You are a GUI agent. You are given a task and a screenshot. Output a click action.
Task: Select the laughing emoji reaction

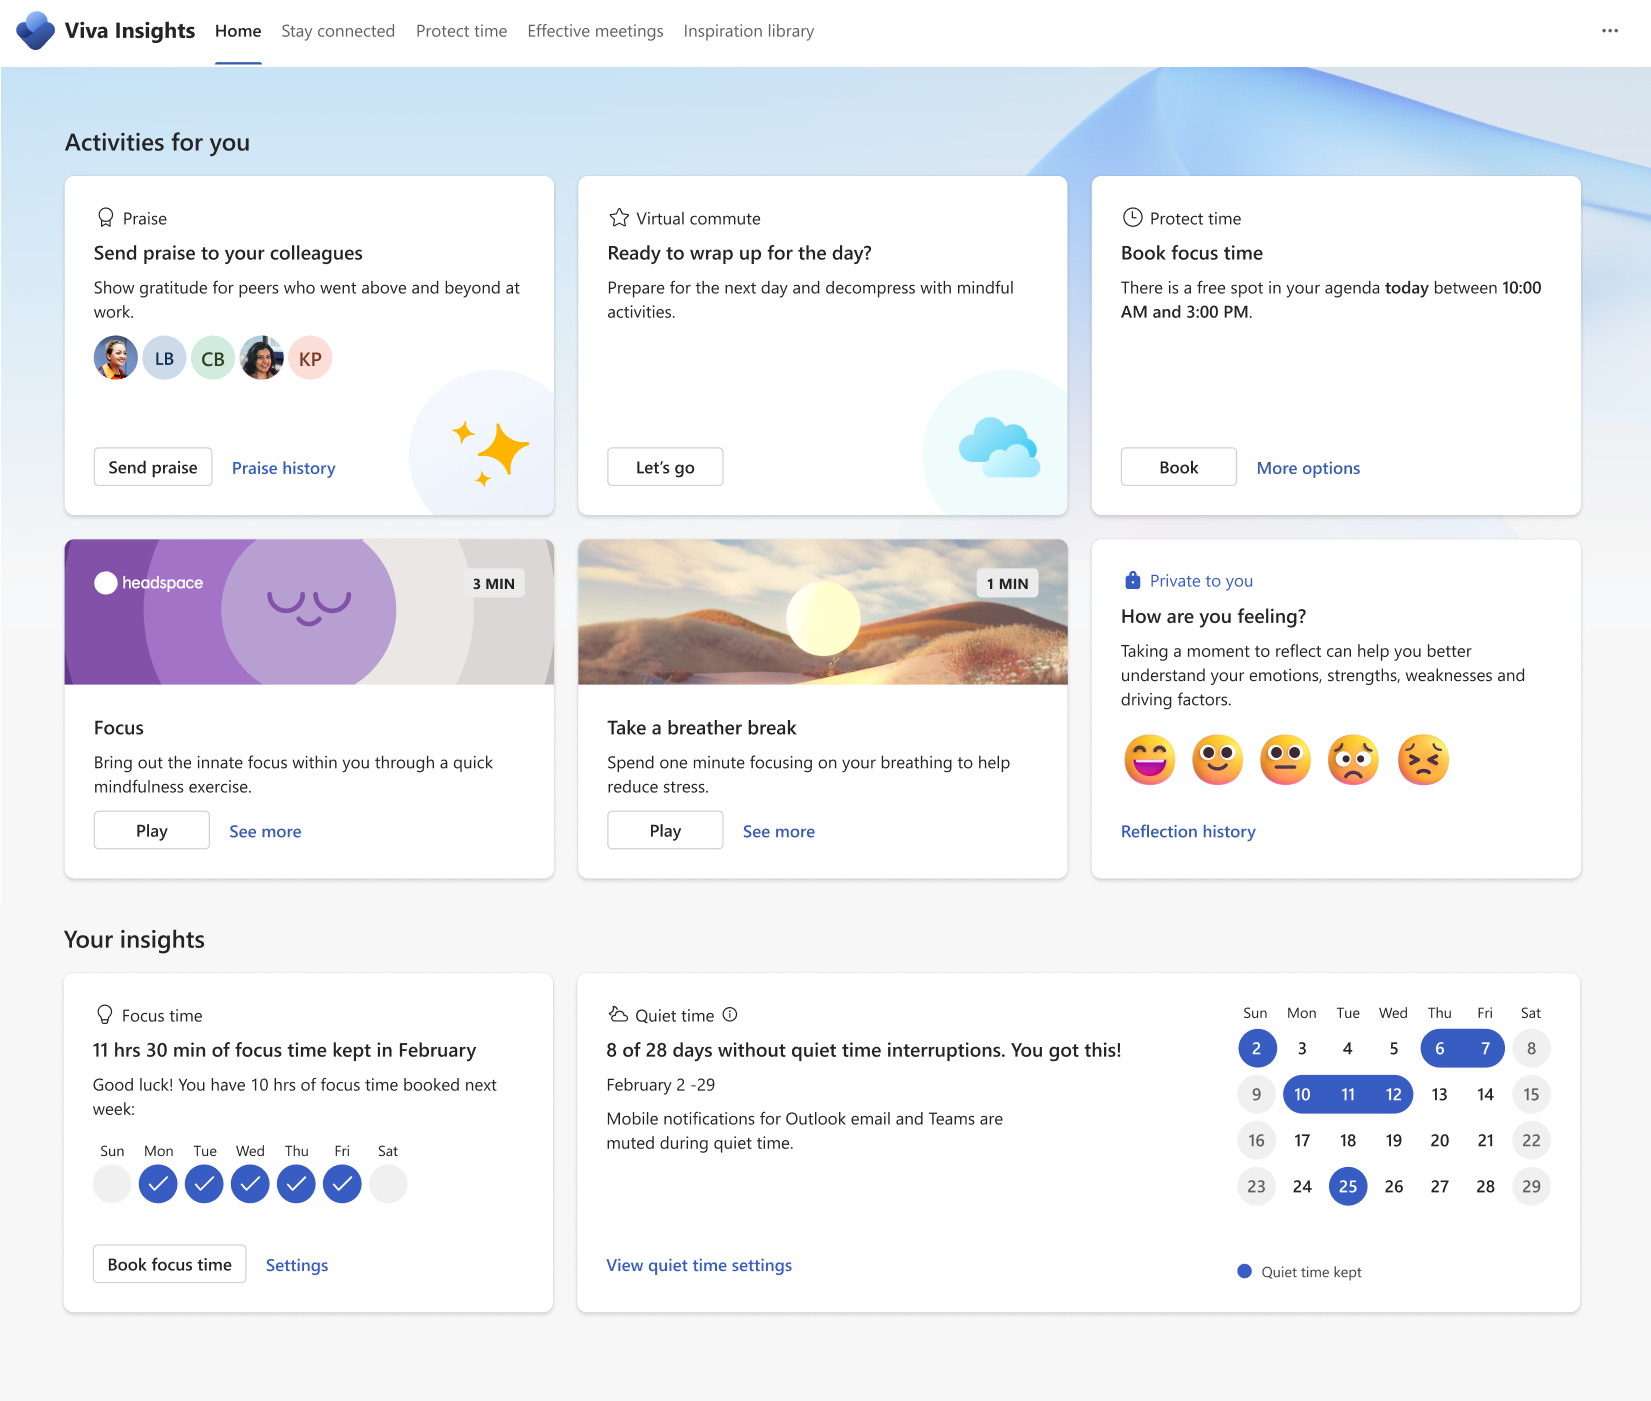pos(1149,759)
